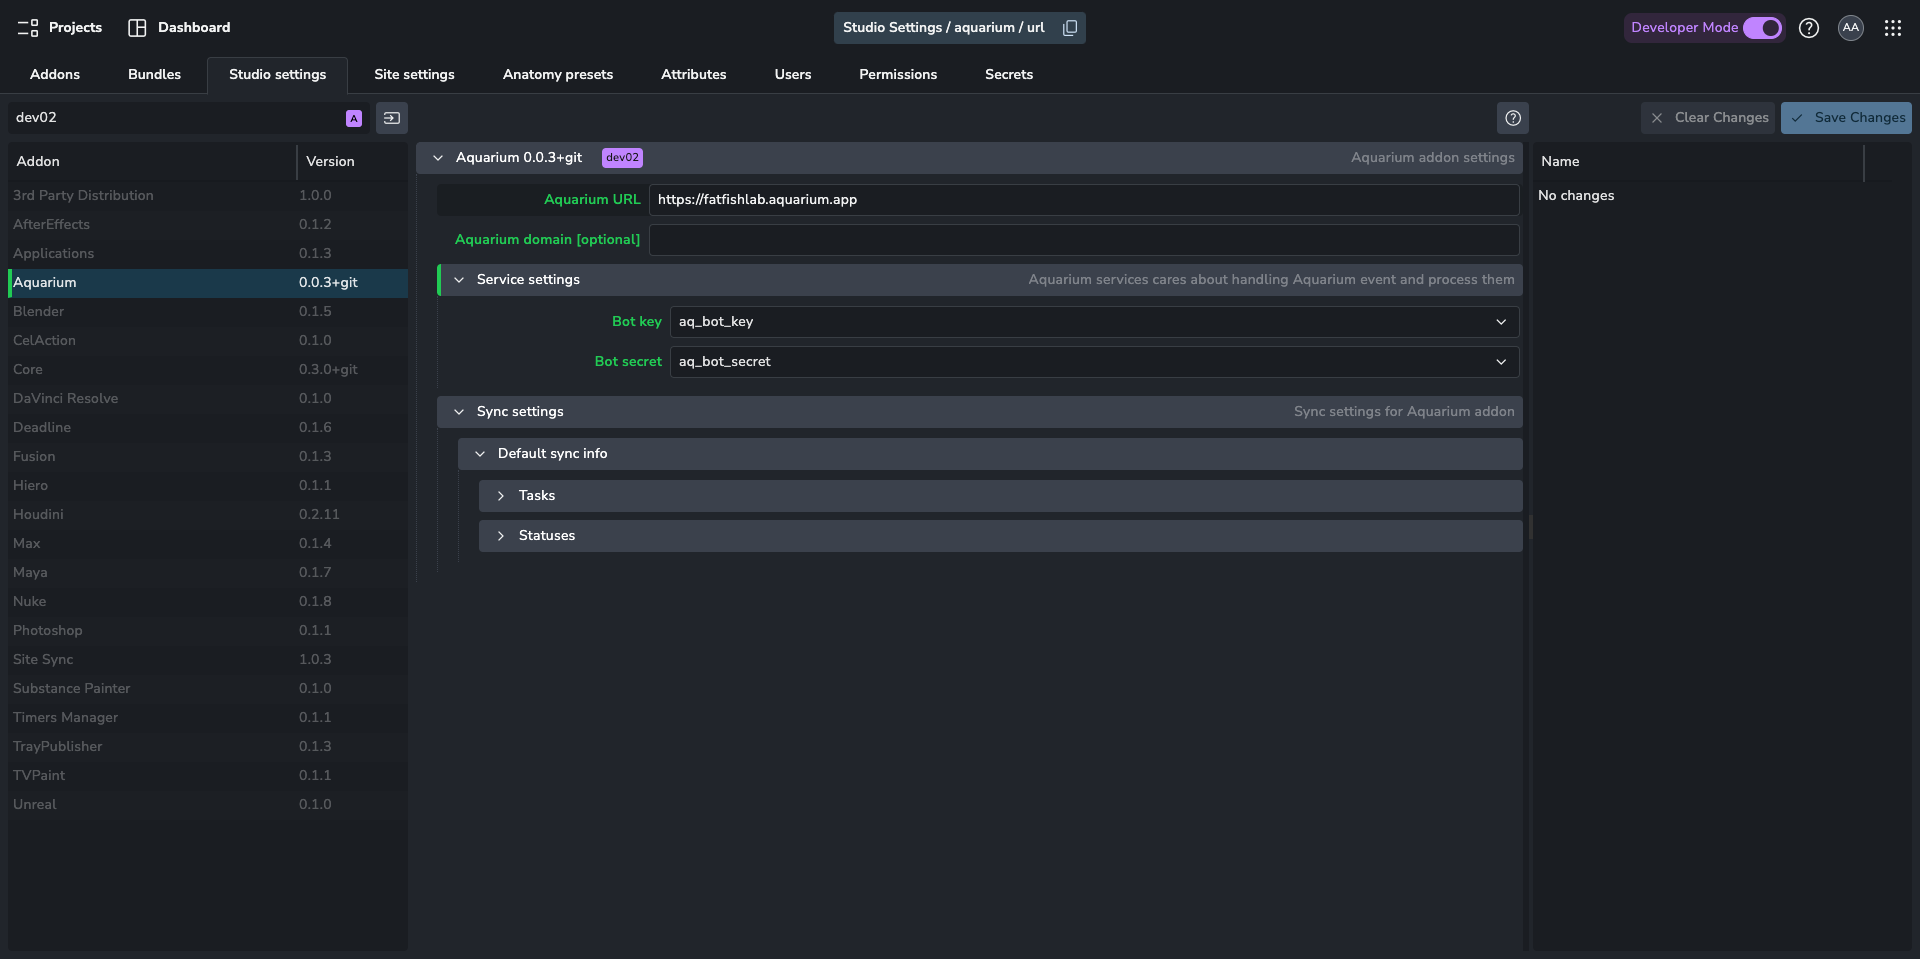
Task: Click the dev02 badge in Aquarium header
Action: point(622,158)
